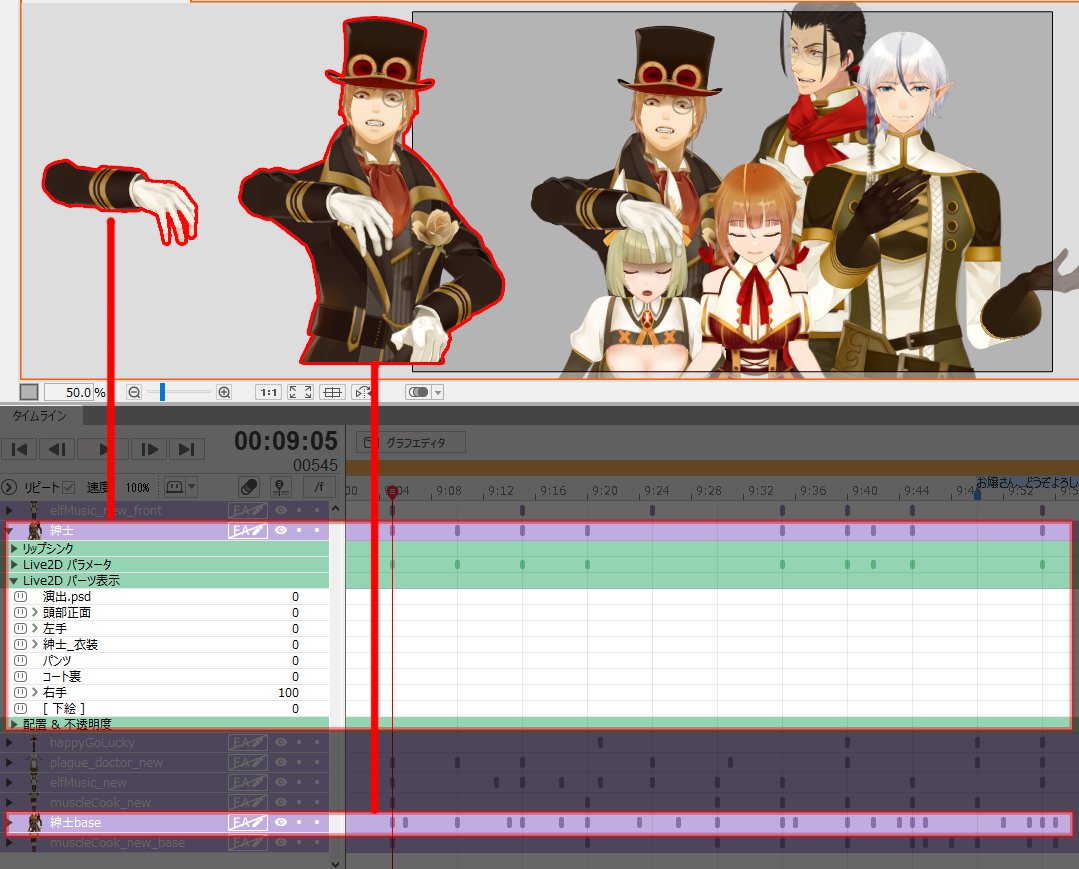Set the view to 1:1 scale
Viewport: 1079px width, 869px height.
coord(268,392)
